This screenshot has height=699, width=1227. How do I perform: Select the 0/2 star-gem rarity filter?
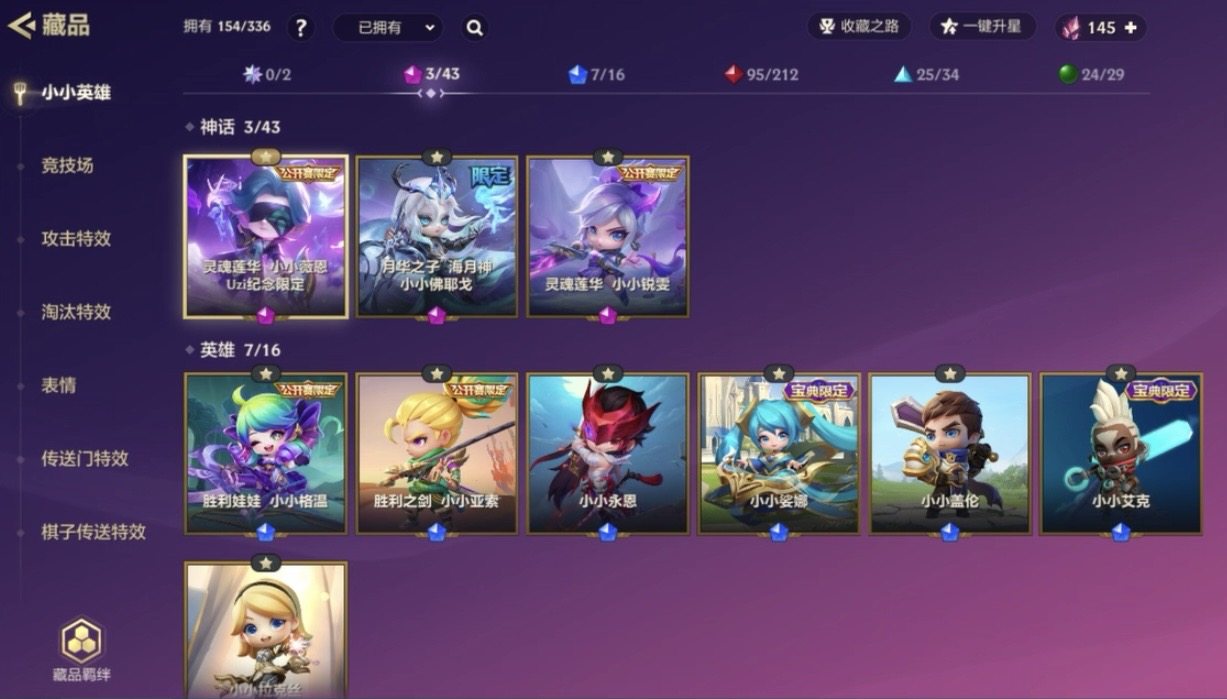[267, 74]
